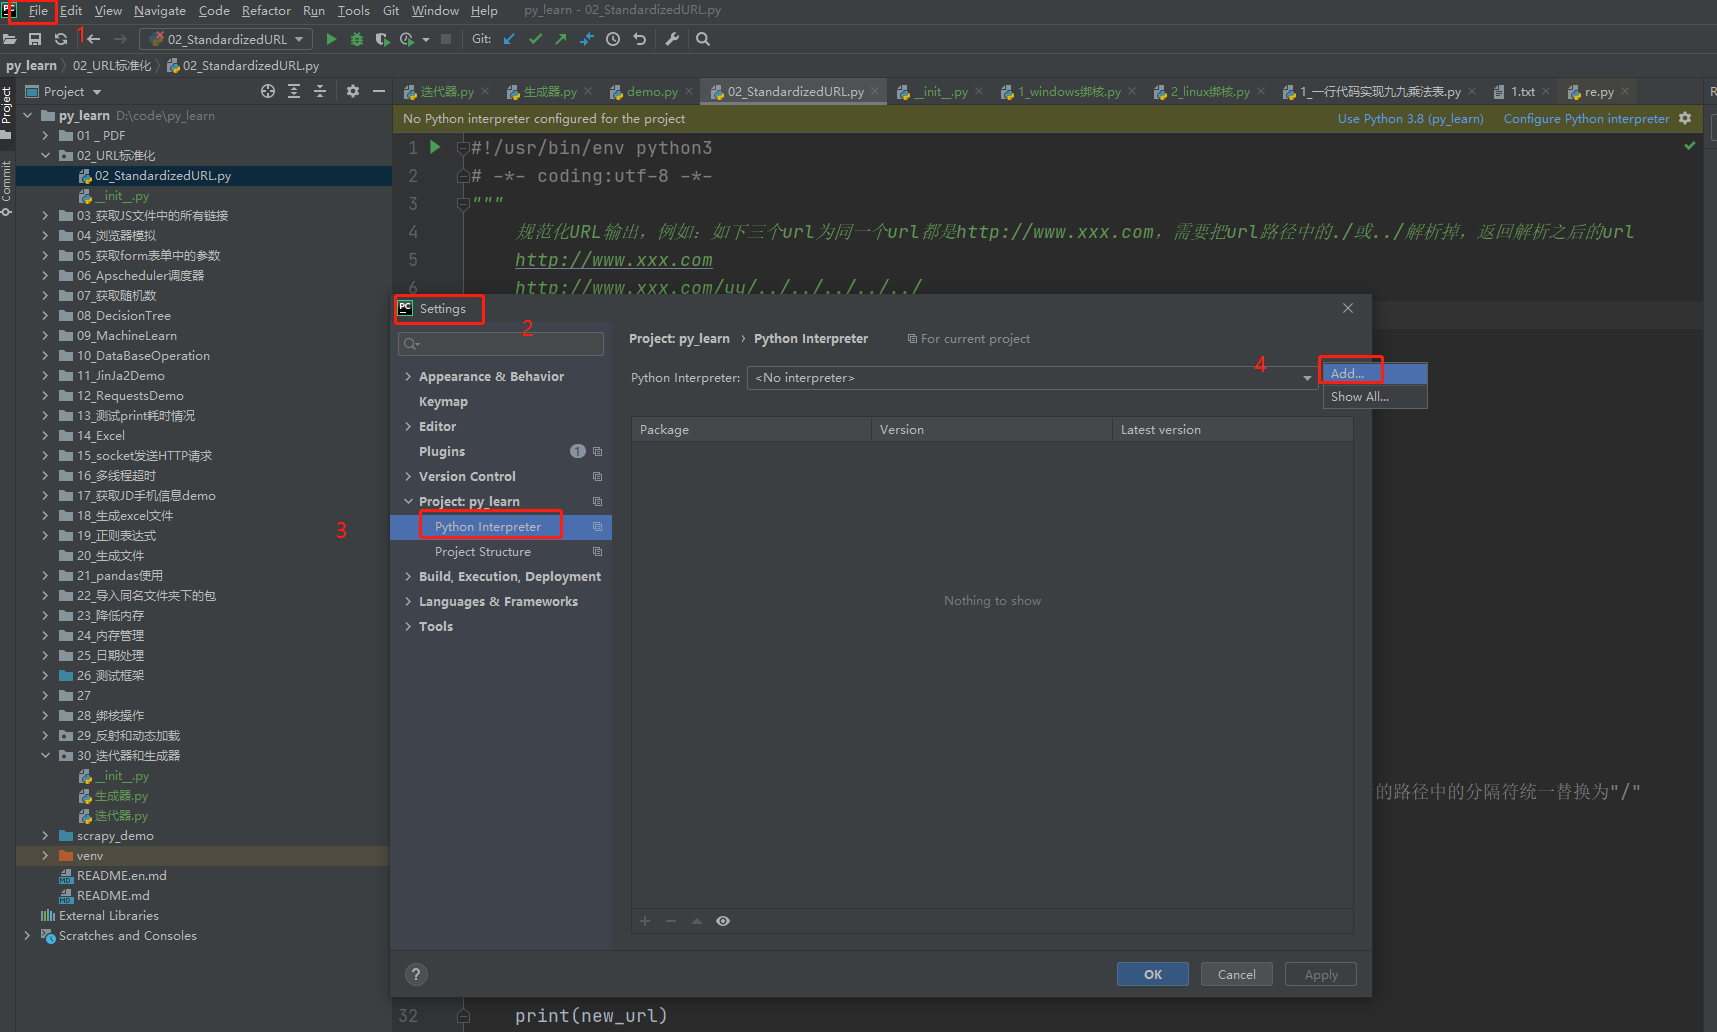This screenshot has width=1717, height=1032.
Task: Expand the venv folder
Action: (x=45, y=855)
